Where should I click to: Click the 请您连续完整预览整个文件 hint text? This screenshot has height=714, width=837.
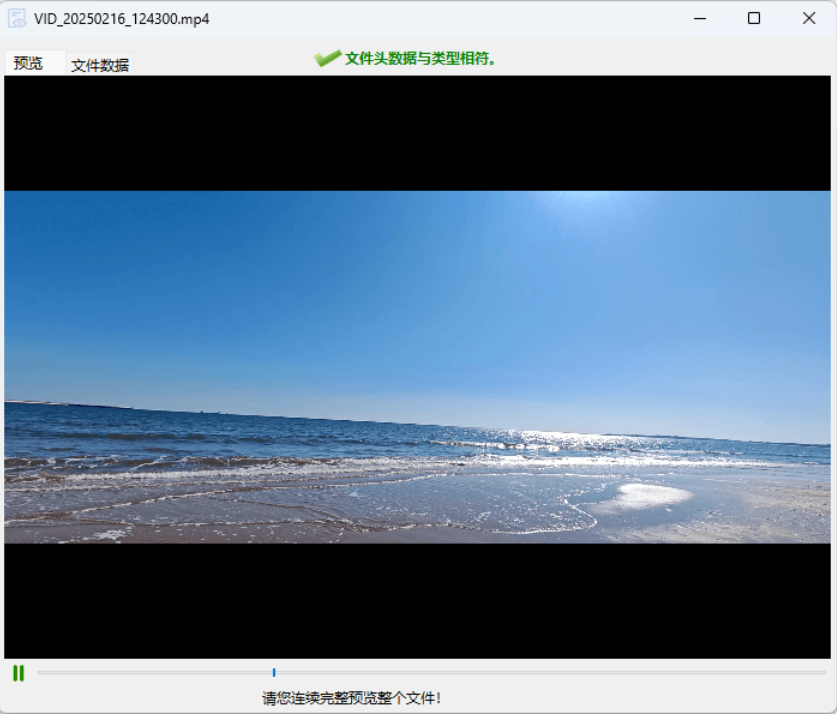pos(351,698)
